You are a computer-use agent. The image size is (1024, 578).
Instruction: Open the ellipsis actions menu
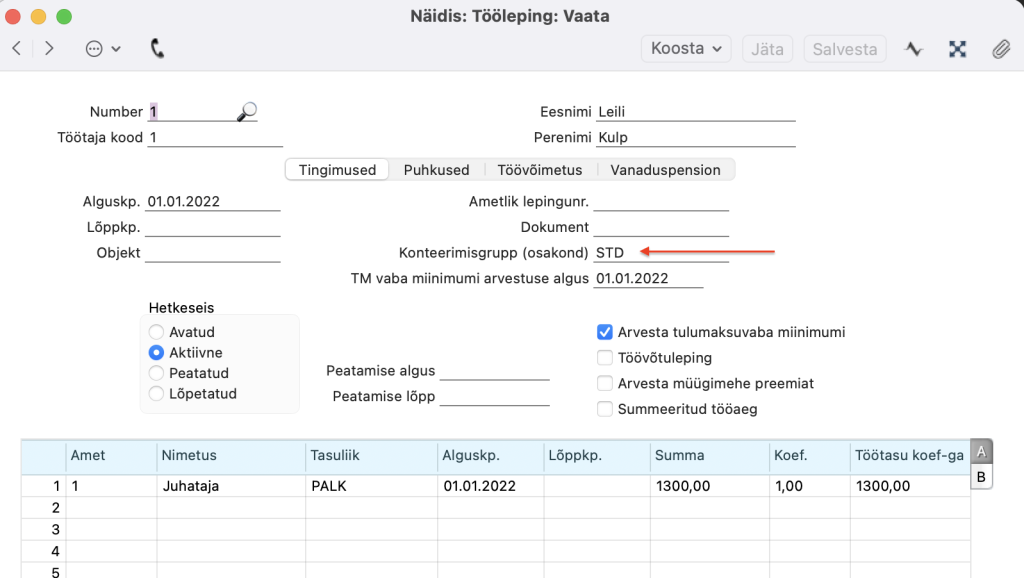(102, 48)
